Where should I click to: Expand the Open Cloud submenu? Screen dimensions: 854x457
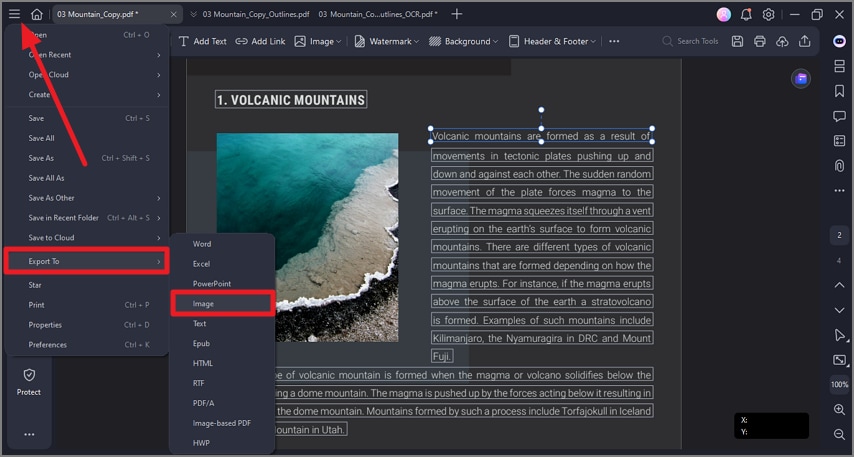87,75
